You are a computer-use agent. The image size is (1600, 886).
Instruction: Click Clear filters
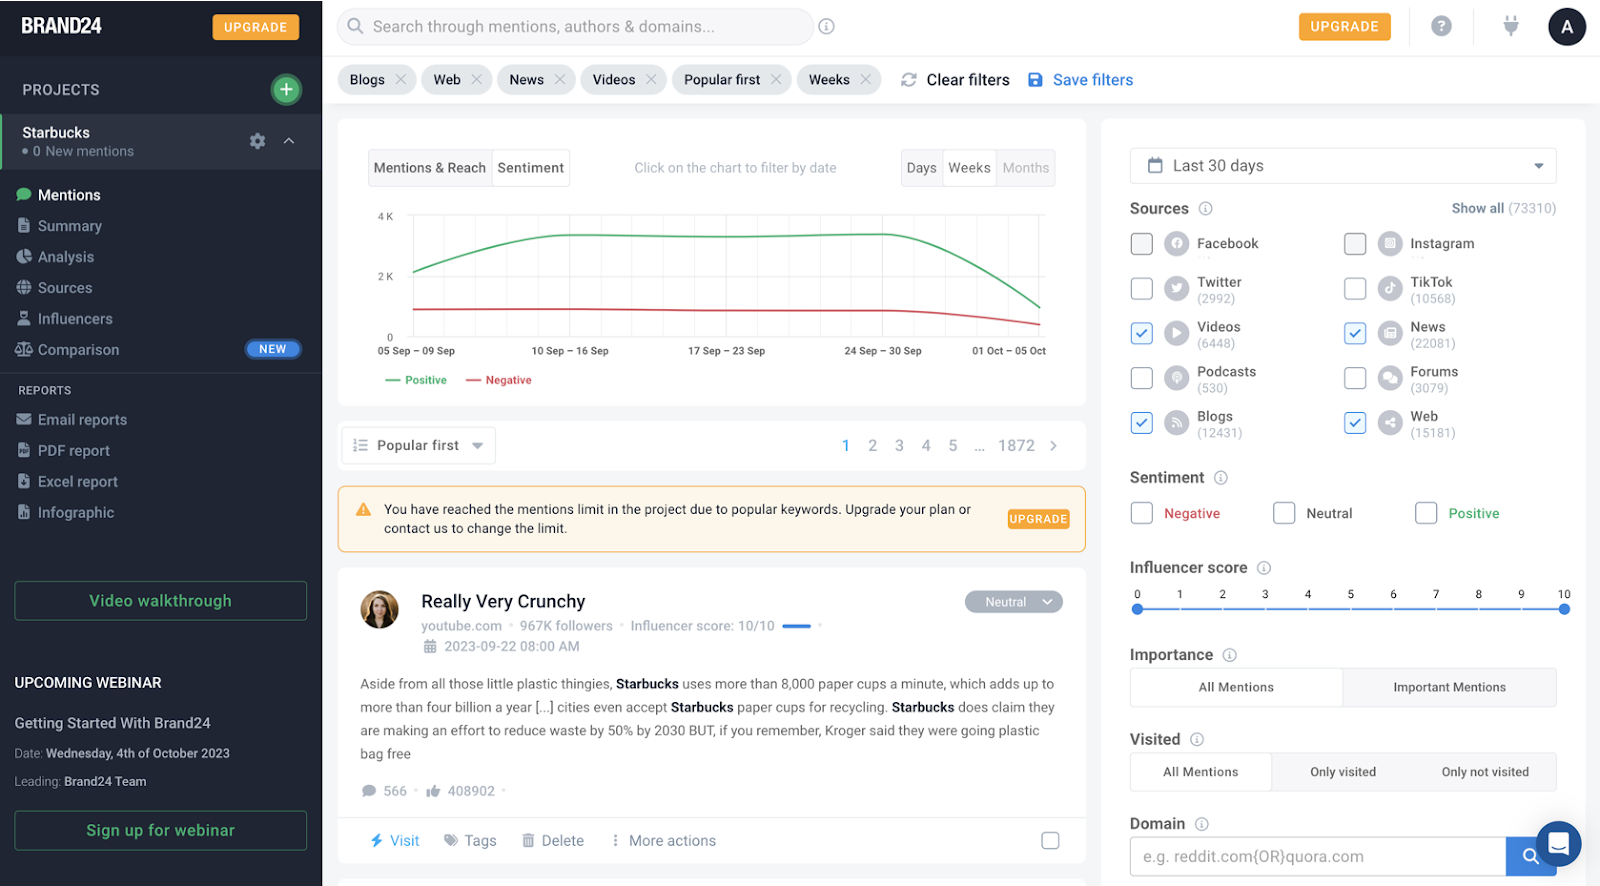pyautogui.click(x=955, y=80)
